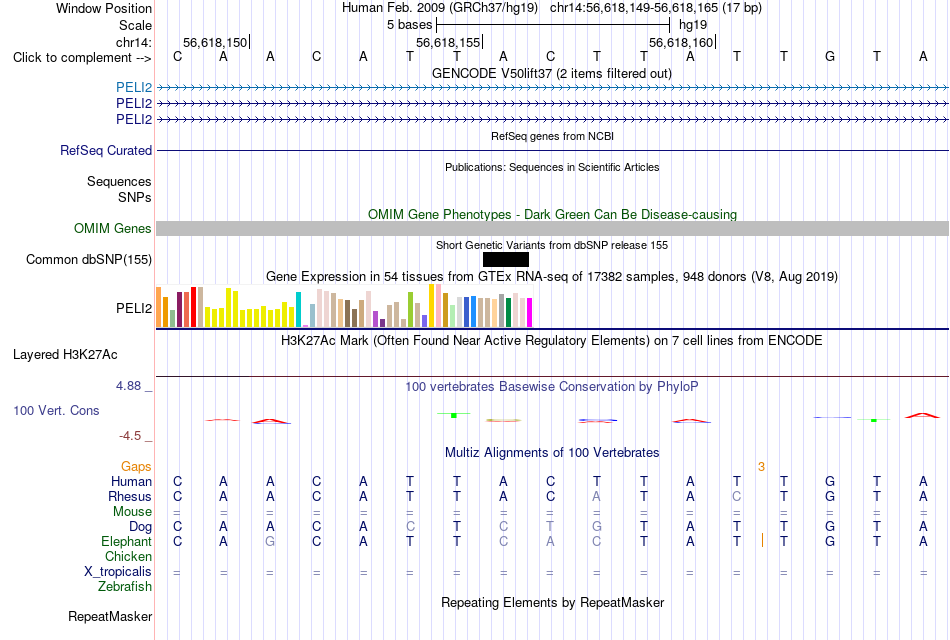The height and width of the screenshot is (640, 950).
Task: Click the GTEx Gene Expression in 54 tissues title
Action: pos(552,277)
